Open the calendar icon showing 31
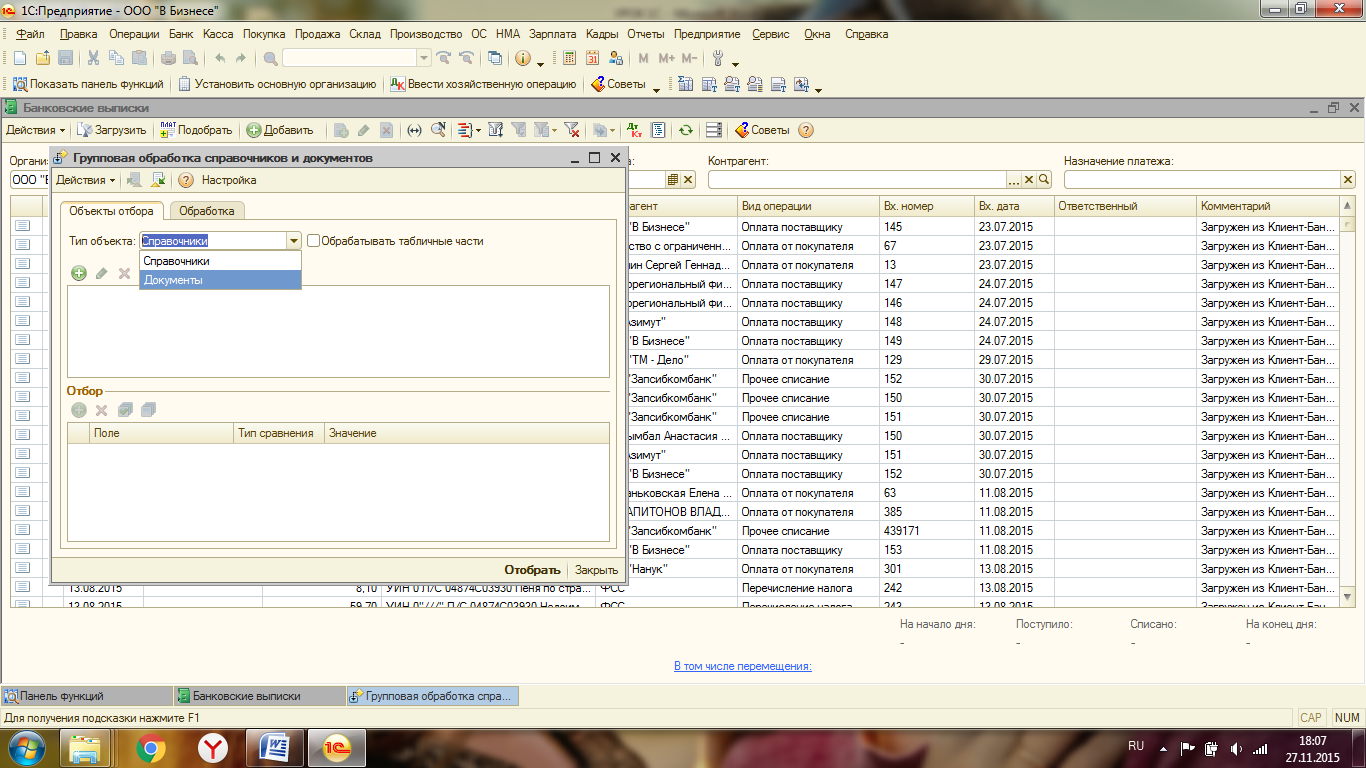The width and height of the screenshot is (1366, 768). click(592, 58)
